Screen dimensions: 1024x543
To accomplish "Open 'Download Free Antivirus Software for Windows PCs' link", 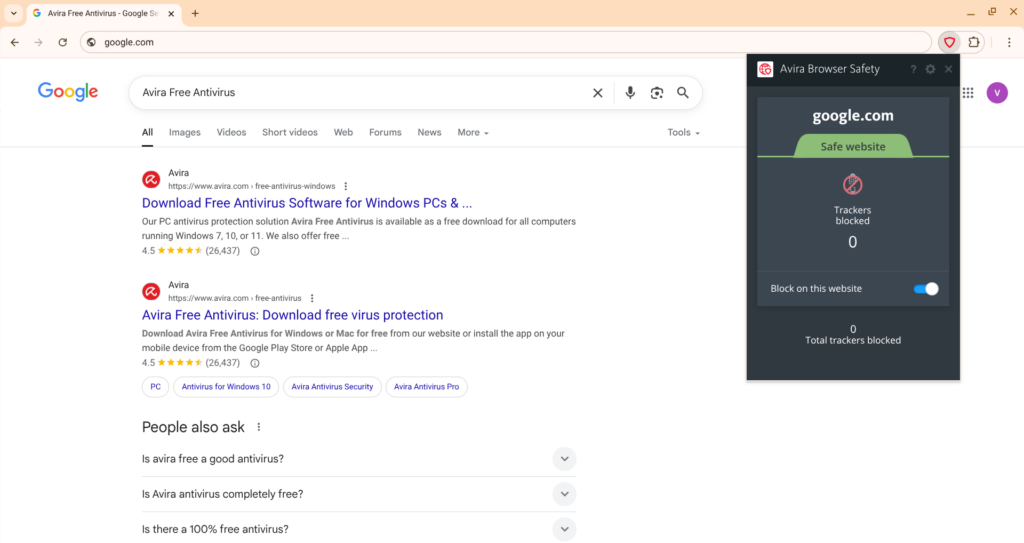I will 307,203.
